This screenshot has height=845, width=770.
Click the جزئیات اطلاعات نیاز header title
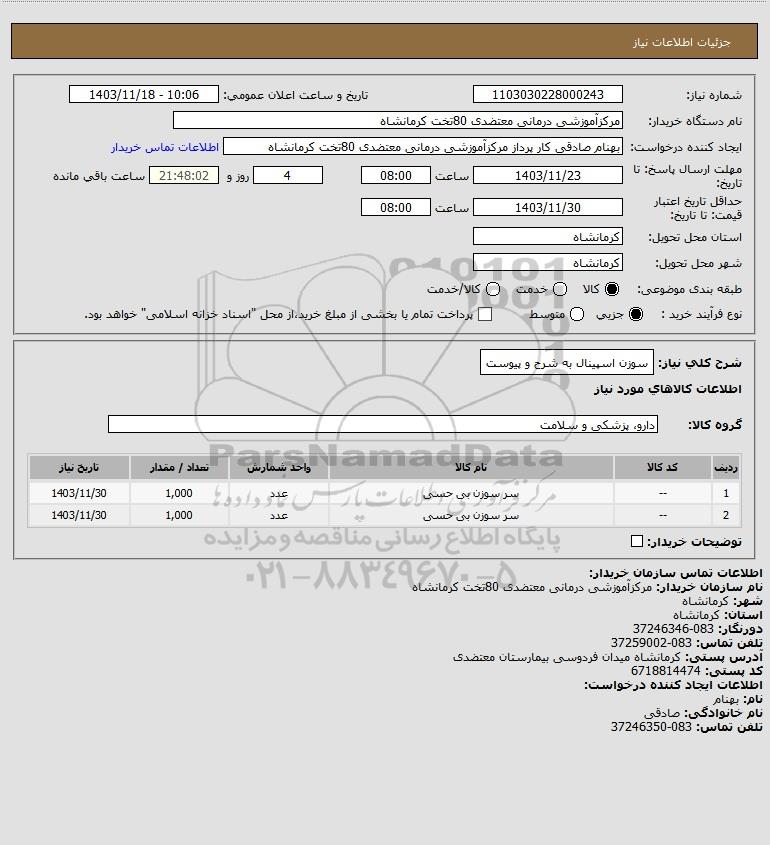[682, 42]
